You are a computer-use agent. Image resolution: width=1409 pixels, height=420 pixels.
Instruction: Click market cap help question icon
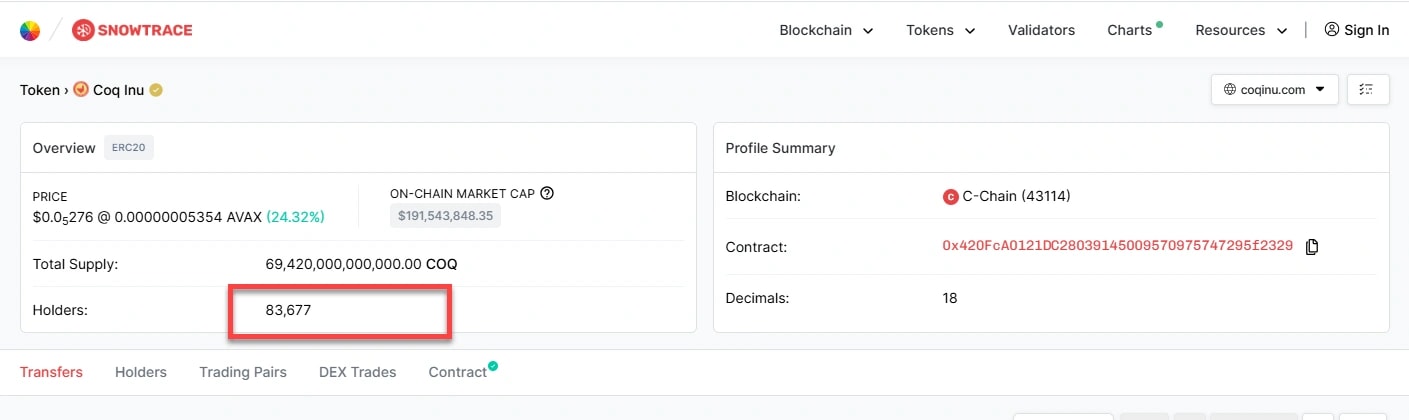pyautogui.click(x=547, y=194)
